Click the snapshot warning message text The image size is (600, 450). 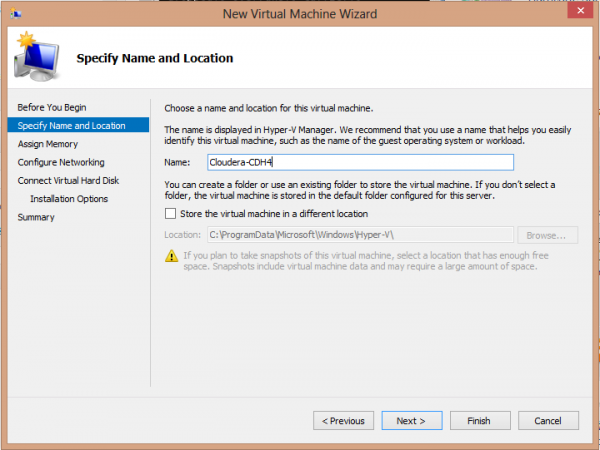366,261
